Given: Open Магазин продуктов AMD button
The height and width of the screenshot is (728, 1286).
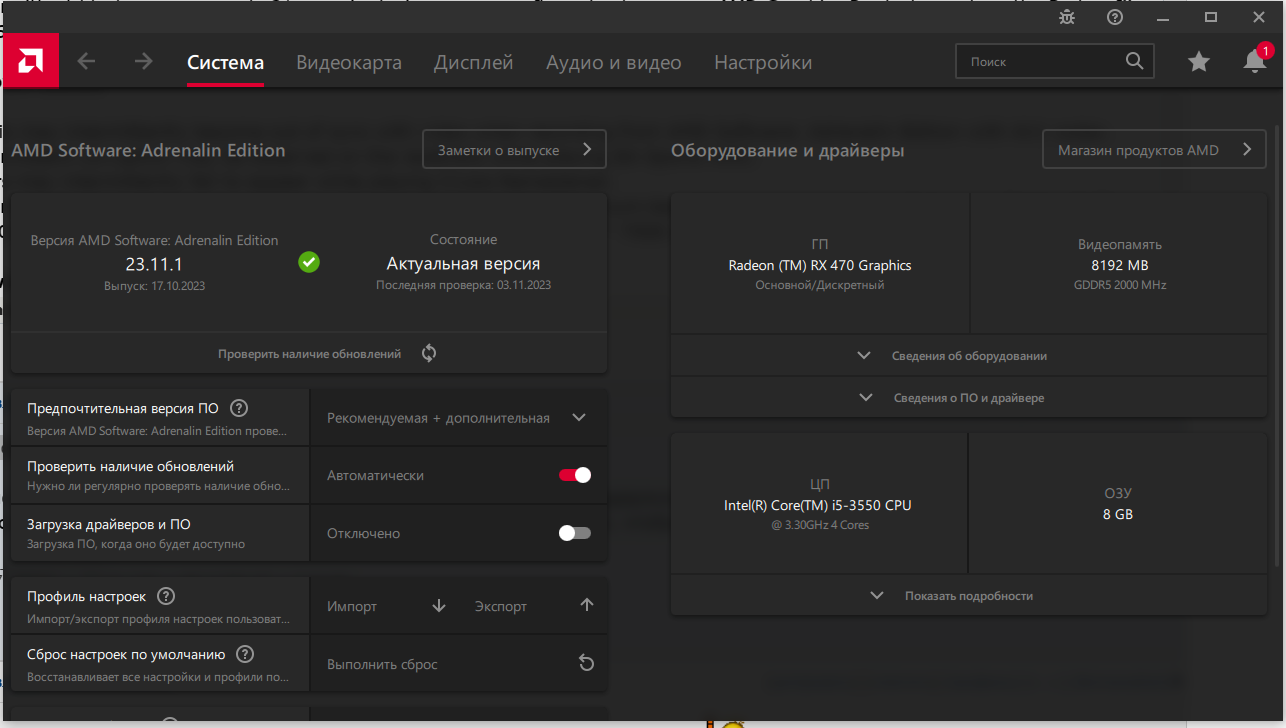Looking at the screenshot, I should pos(1155,149).
